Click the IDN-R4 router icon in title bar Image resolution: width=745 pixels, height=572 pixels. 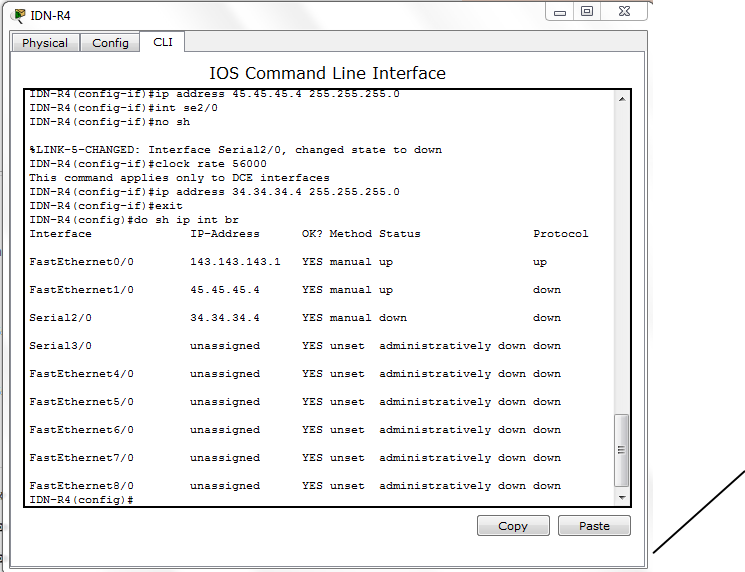[x=19, y=16]
